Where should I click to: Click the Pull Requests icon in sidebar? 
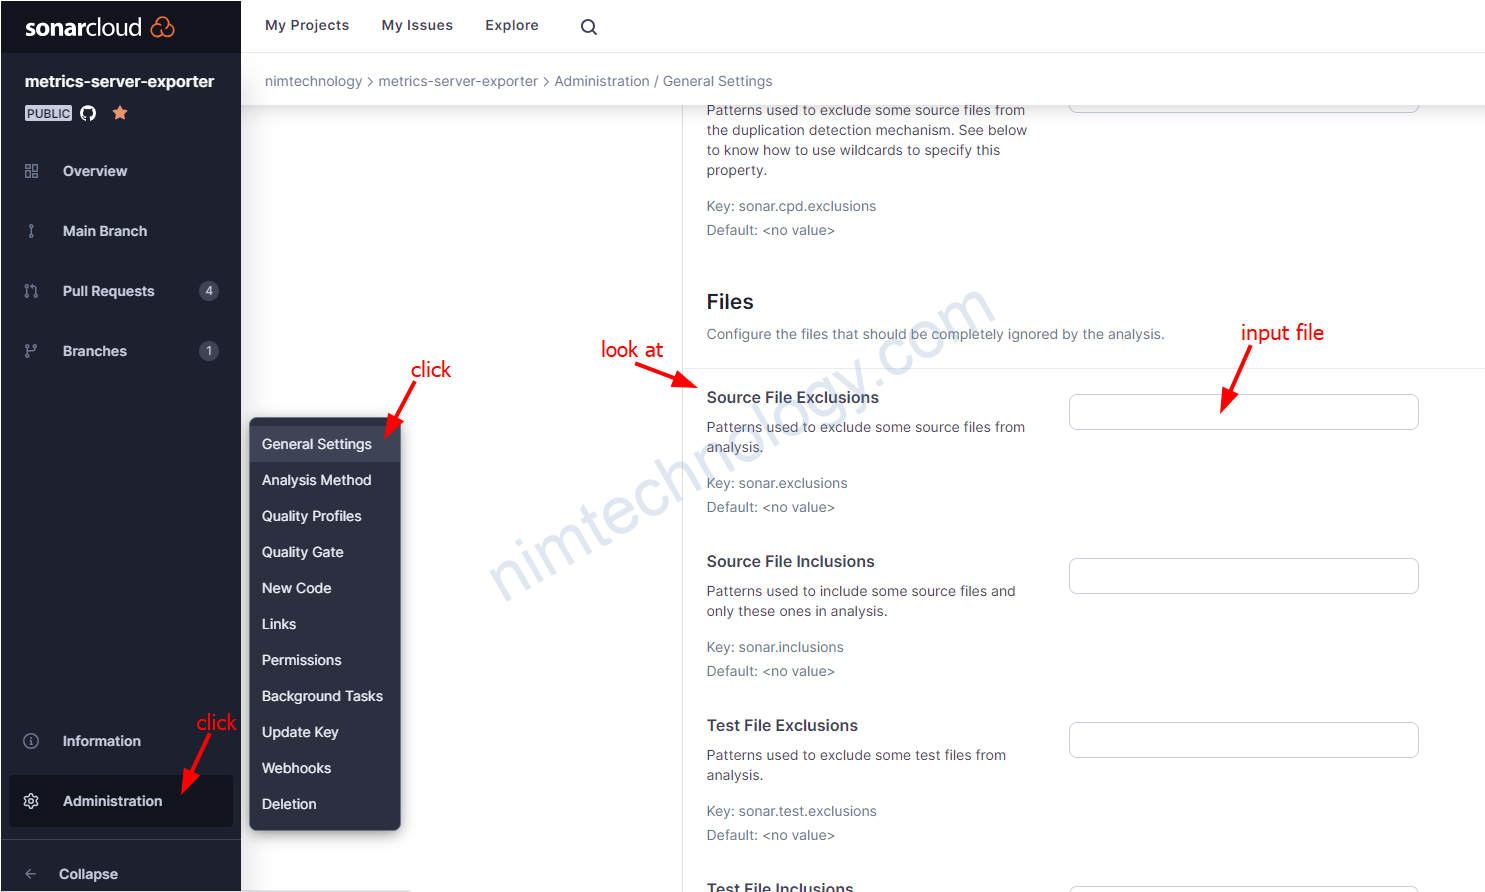(31, 291)
